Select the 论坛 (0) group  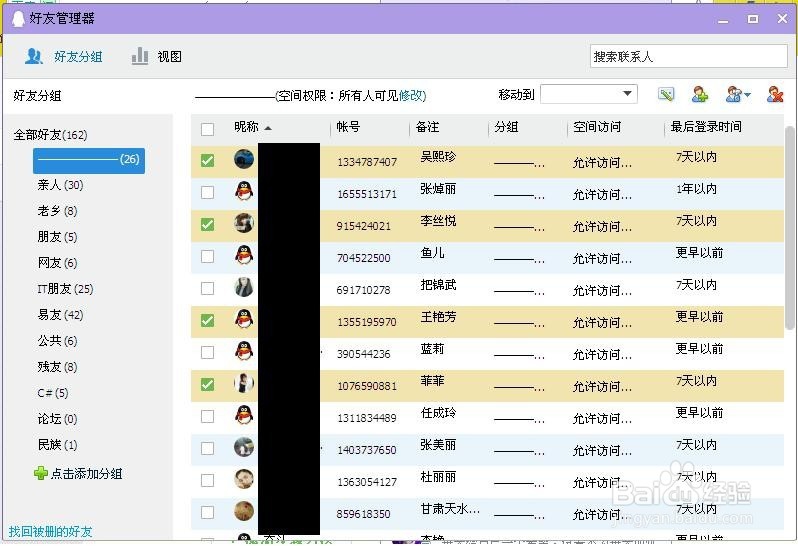pyautogui.click(x=57, y=419)
